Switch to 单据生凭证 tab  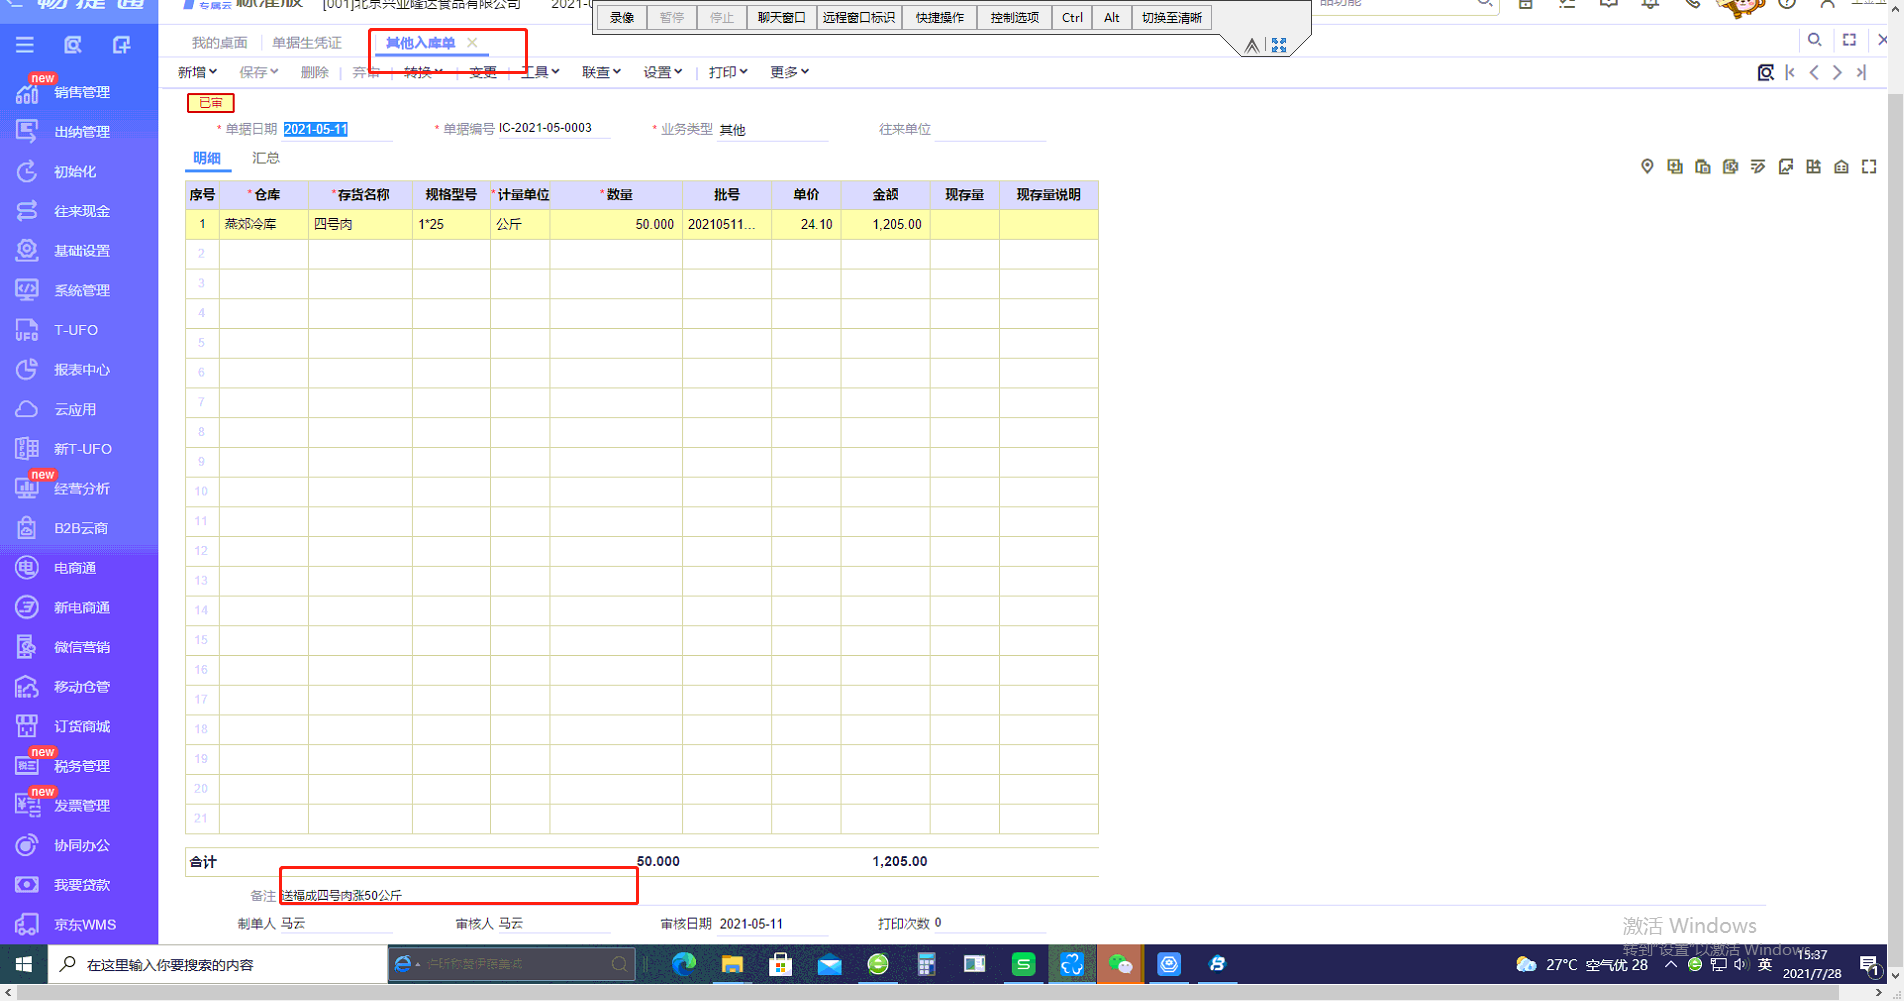[x=307, y=43]
